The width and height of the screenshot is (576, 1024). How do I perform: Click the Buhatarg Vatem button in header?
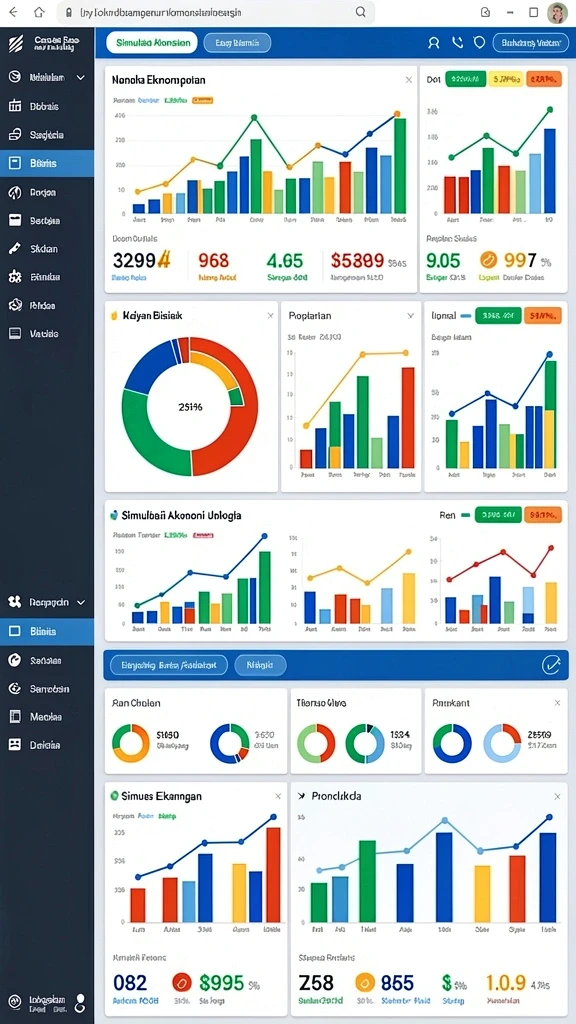531,43
